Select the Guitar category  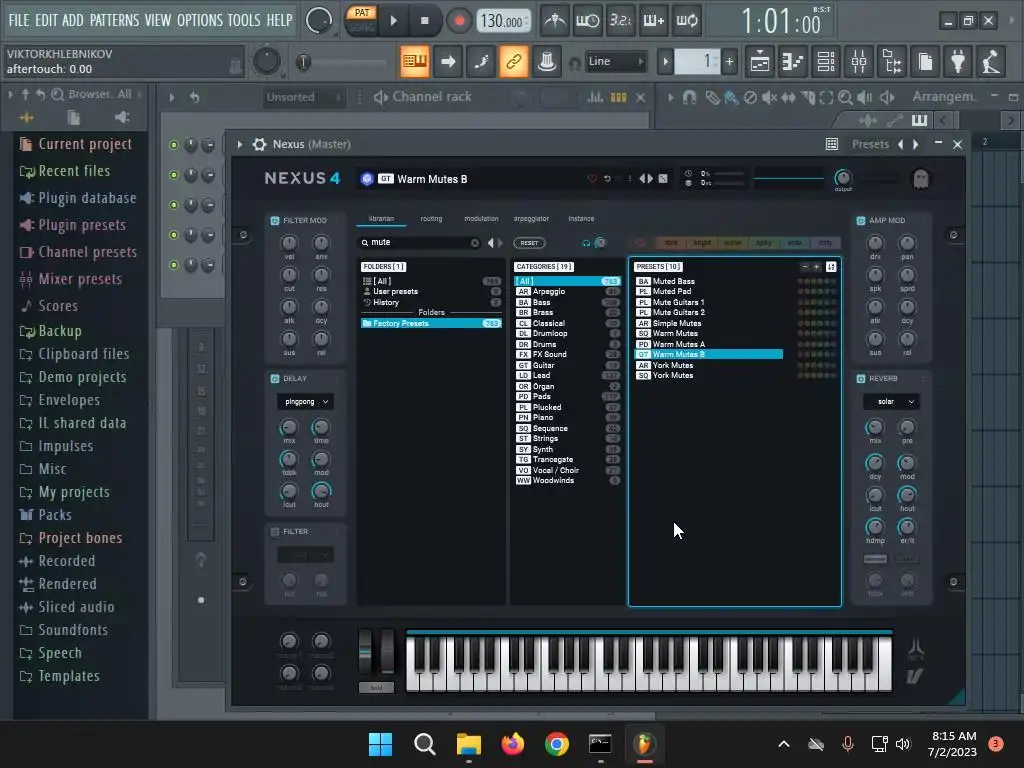(x=567, y=365)
